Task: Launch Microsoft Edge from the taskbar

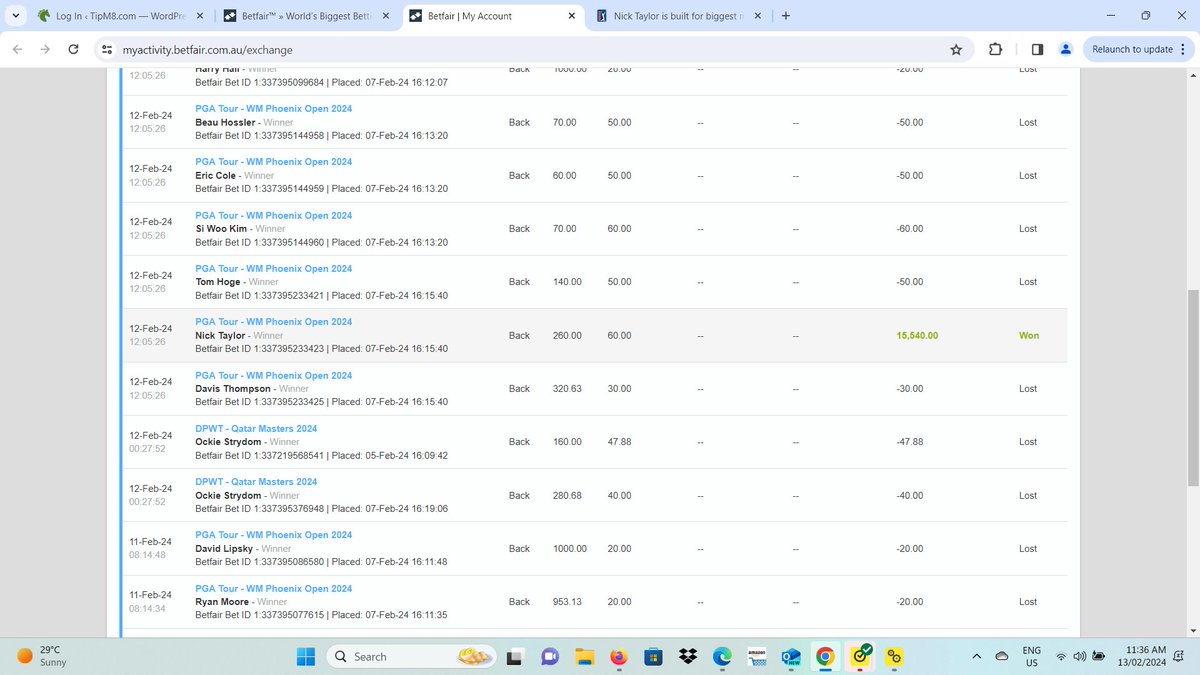Action: click(721, 656)
